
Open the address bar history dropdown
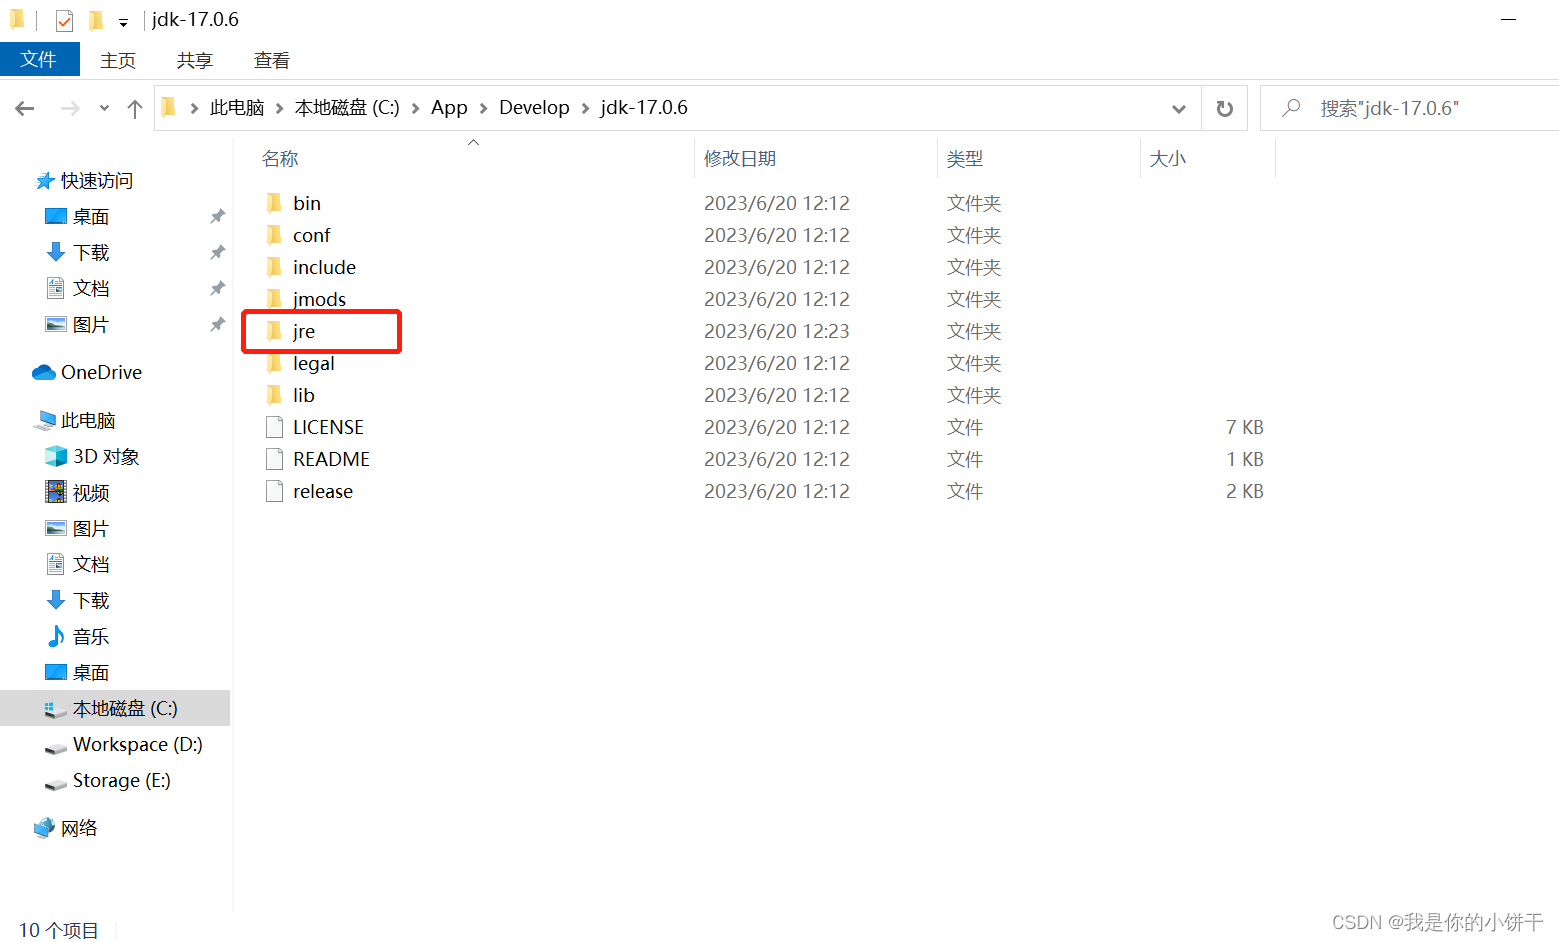pos(1178,107)
